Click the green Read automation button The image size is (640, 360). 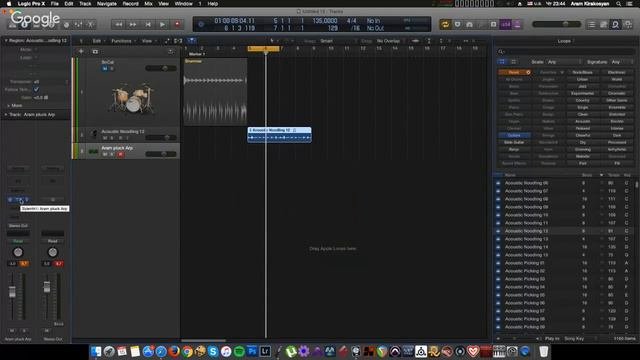coord(18,241)
